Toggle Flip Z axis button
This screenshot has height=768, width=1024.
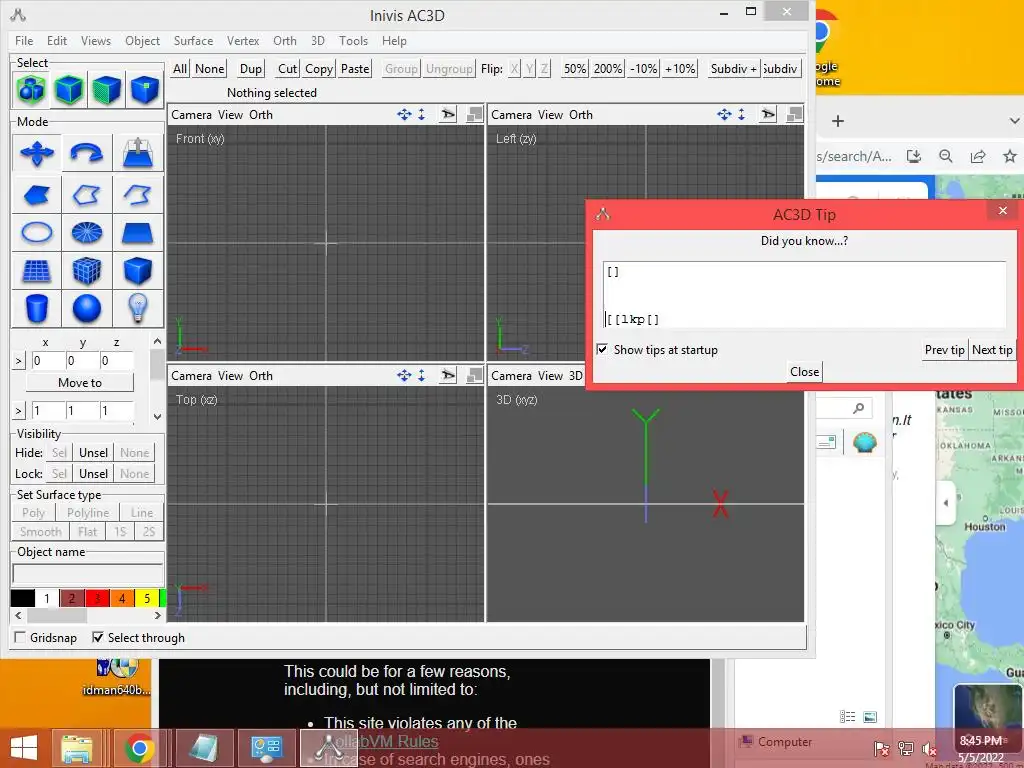pyautogui.click(x=545, y=69)
